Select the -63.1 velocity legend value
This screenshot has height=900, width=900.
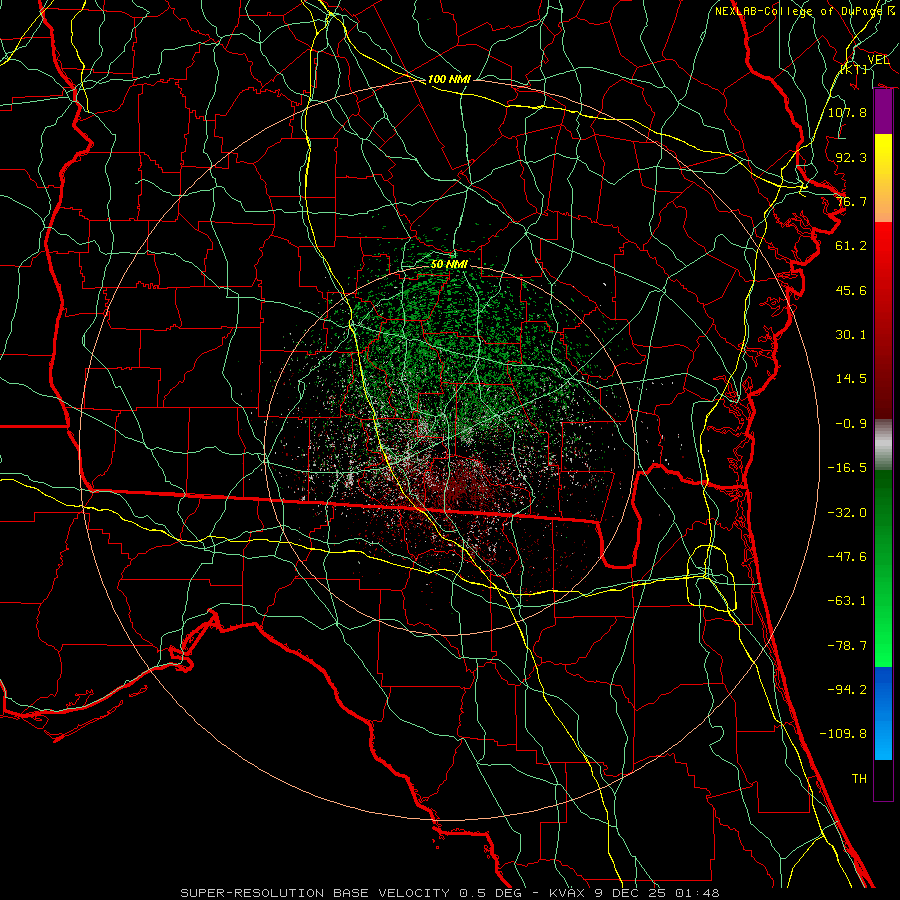(x=847, y=601)
